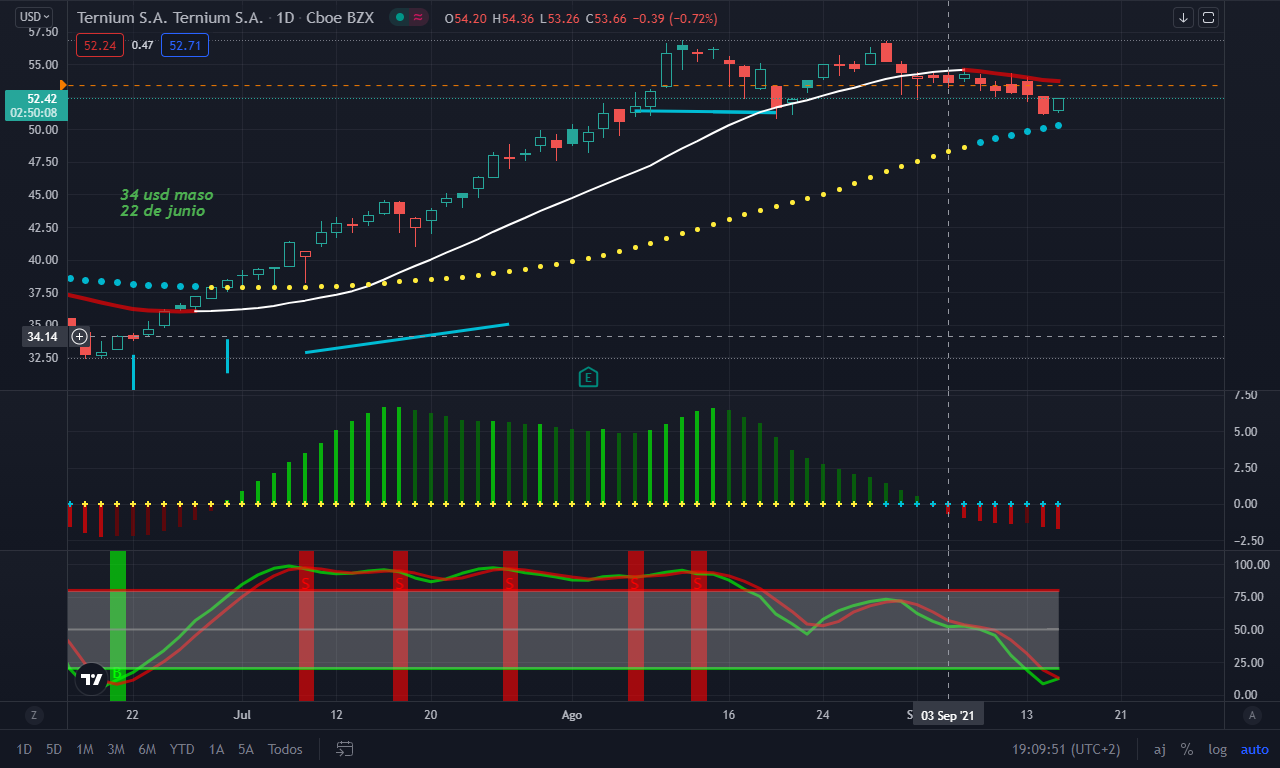
Task: Click the orange alert arrow on price axis
Action: point(64,85)
